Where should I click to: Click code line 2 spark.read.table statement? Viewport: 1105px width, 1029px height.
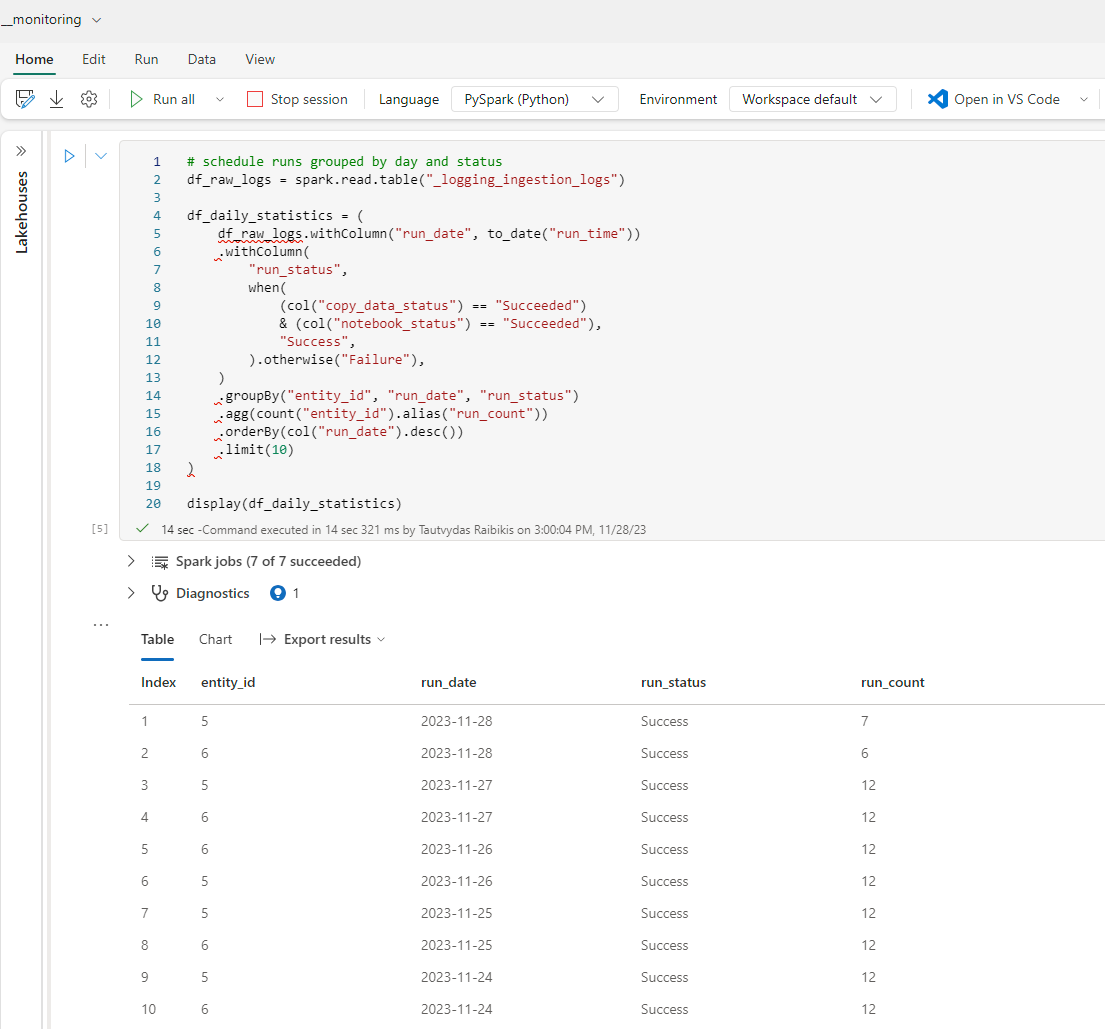point(406,180)
